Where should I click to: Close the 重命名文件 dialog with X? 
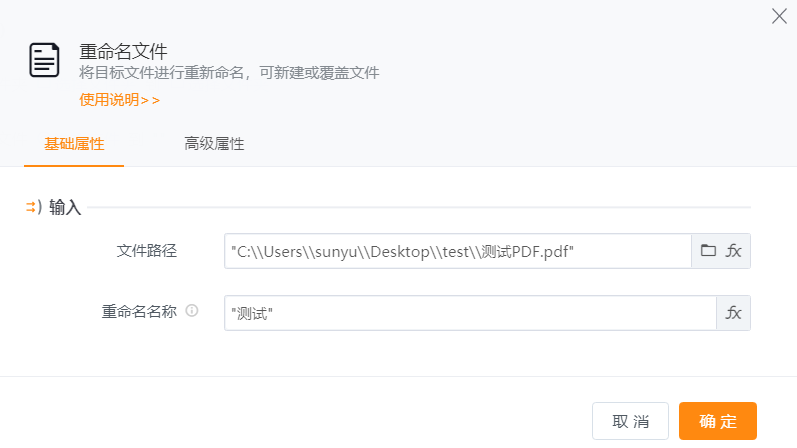(x=779, y=16)
